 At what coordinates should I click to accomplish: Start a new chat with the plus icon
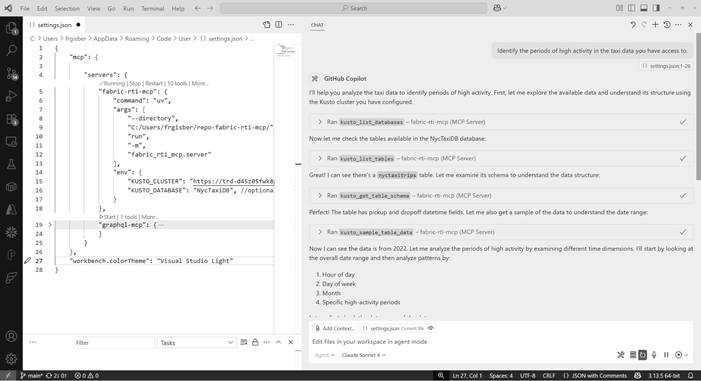(x=655, y=25)
